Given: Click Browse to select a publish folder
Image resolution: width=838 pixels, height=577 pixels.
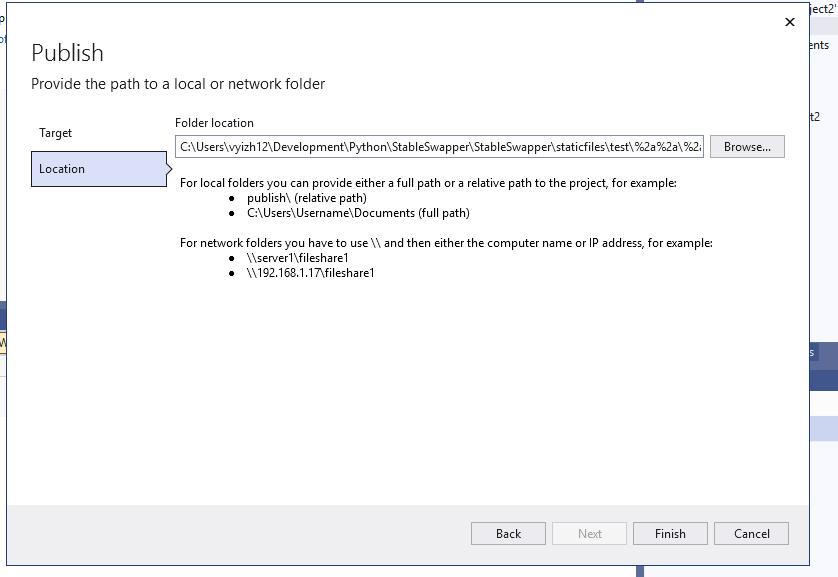Looking at the screenshot, I should click(x=749, y=146).
